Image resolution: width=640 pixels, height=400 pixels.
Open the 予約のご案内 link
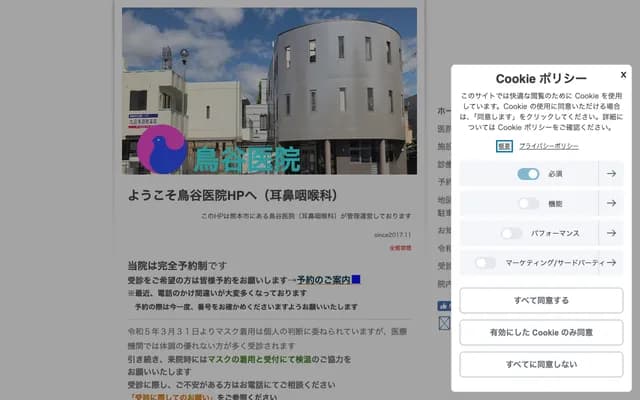coord(323,280)
